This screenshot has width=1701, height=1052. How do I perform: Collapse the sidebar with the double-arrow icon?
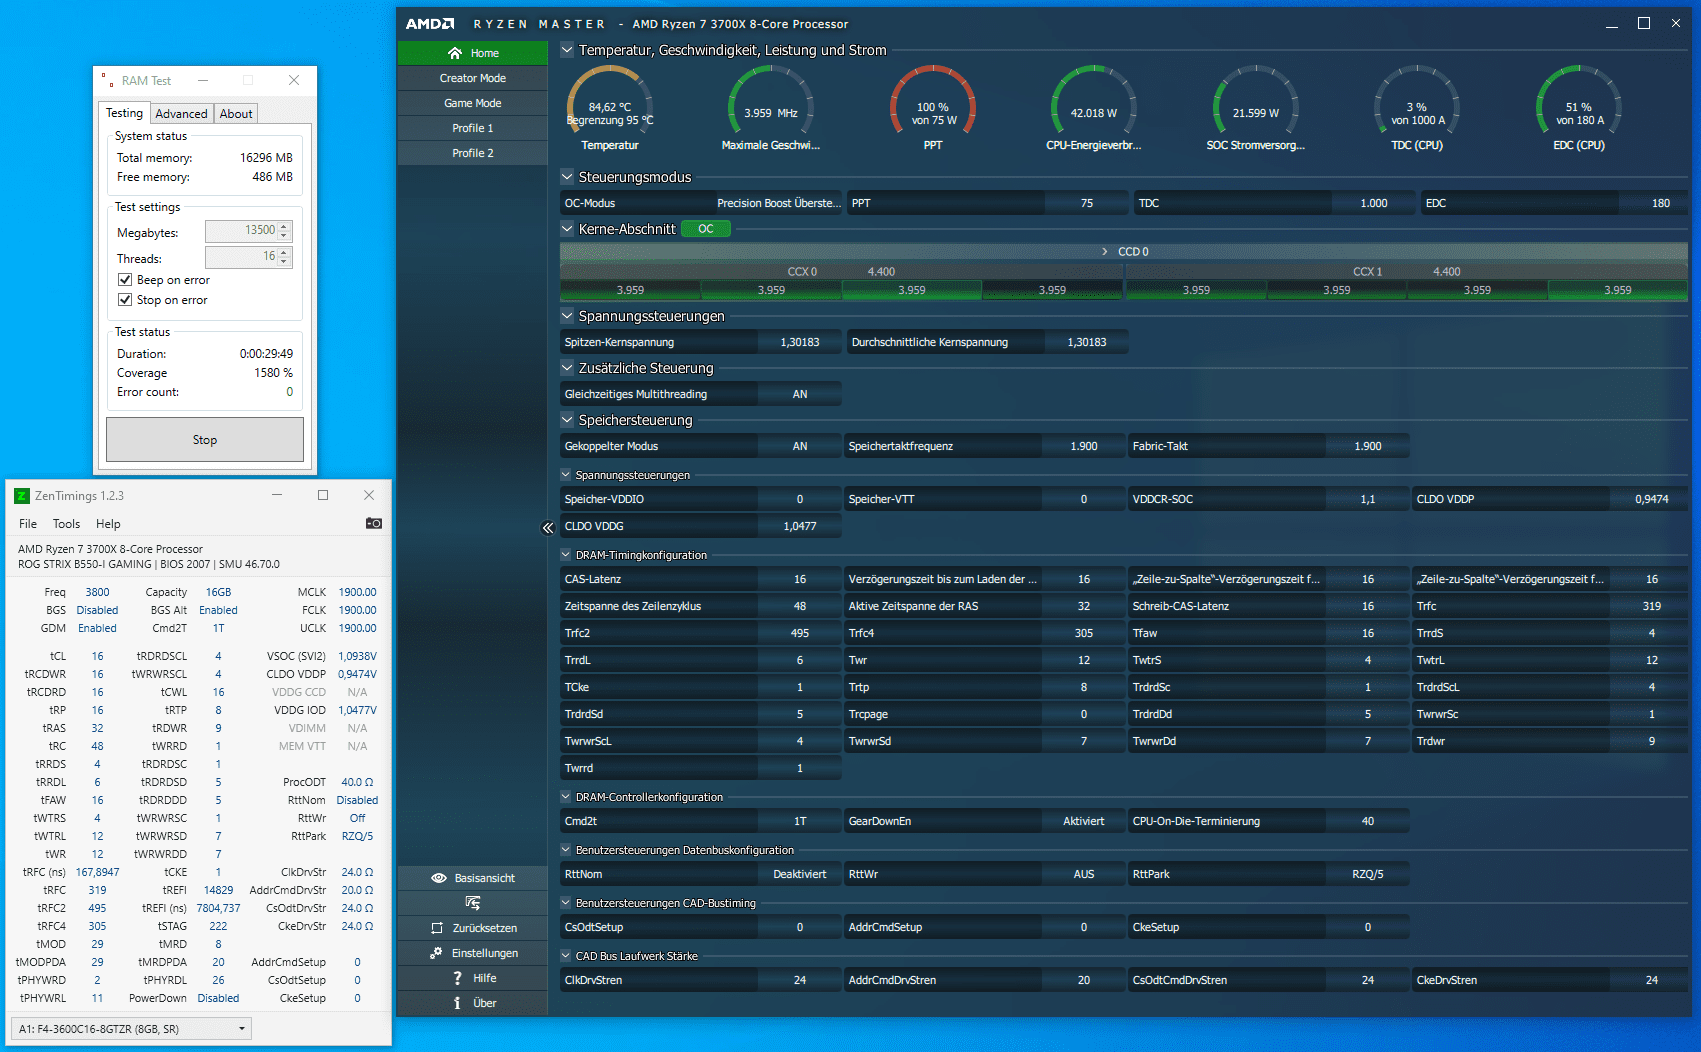(x=547, y=527)
